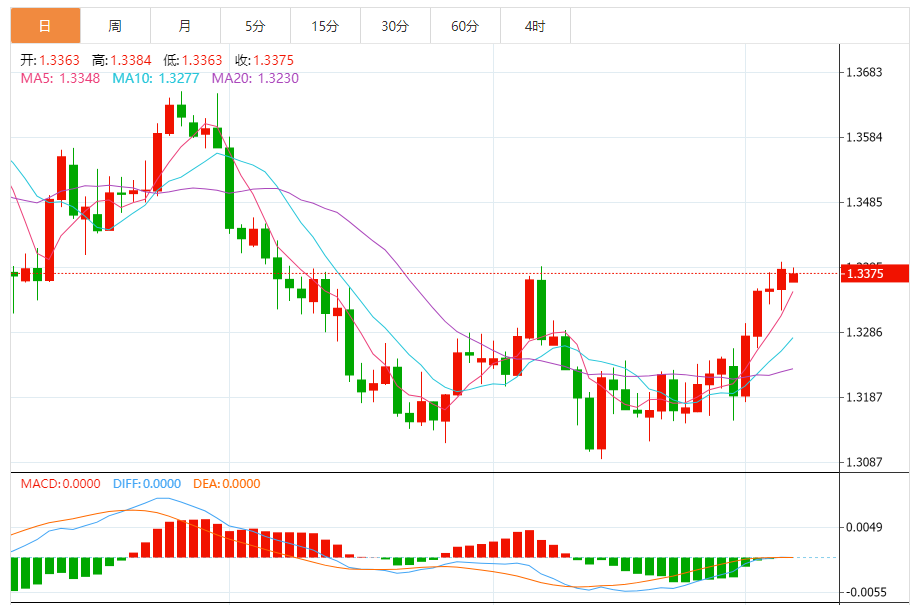Switch to the 周 weekly tab

point(115,26)
